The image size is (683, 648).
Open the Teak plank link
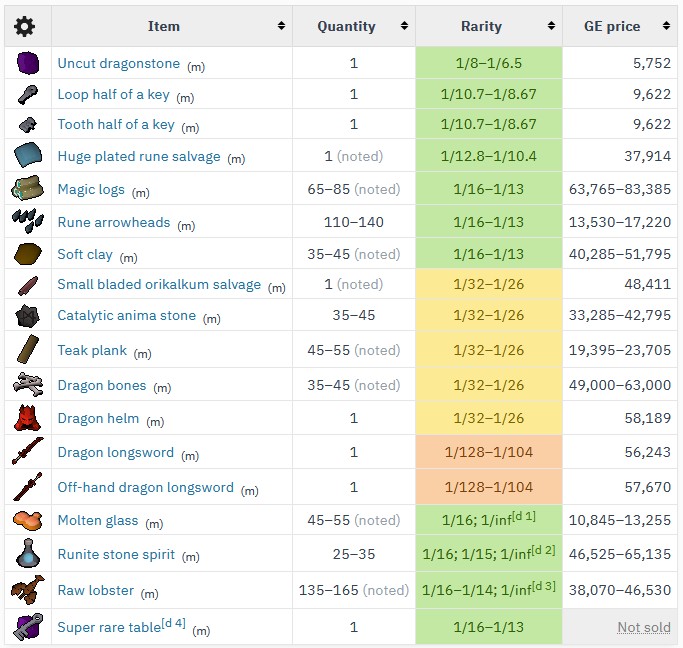point(92,351)
